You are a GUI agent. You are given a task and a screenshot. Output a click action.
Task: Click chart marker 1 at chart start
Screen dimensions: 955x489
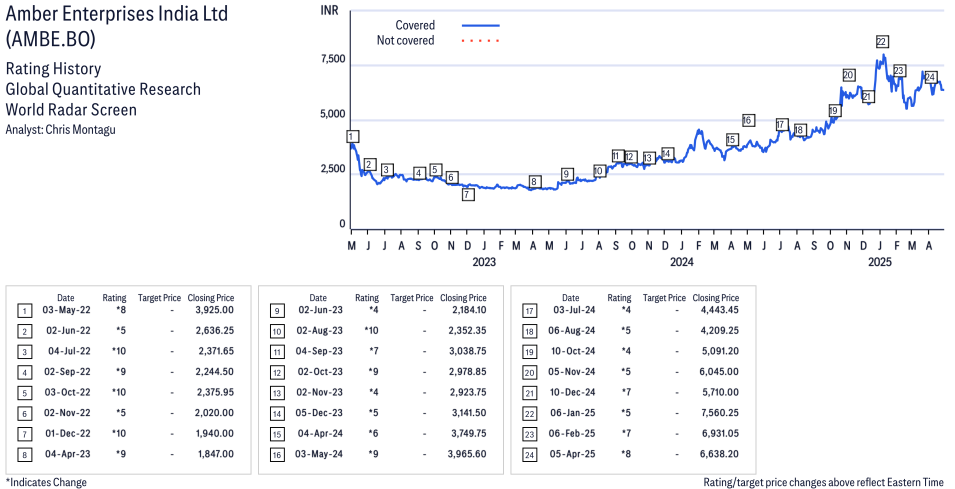(352, 136)
